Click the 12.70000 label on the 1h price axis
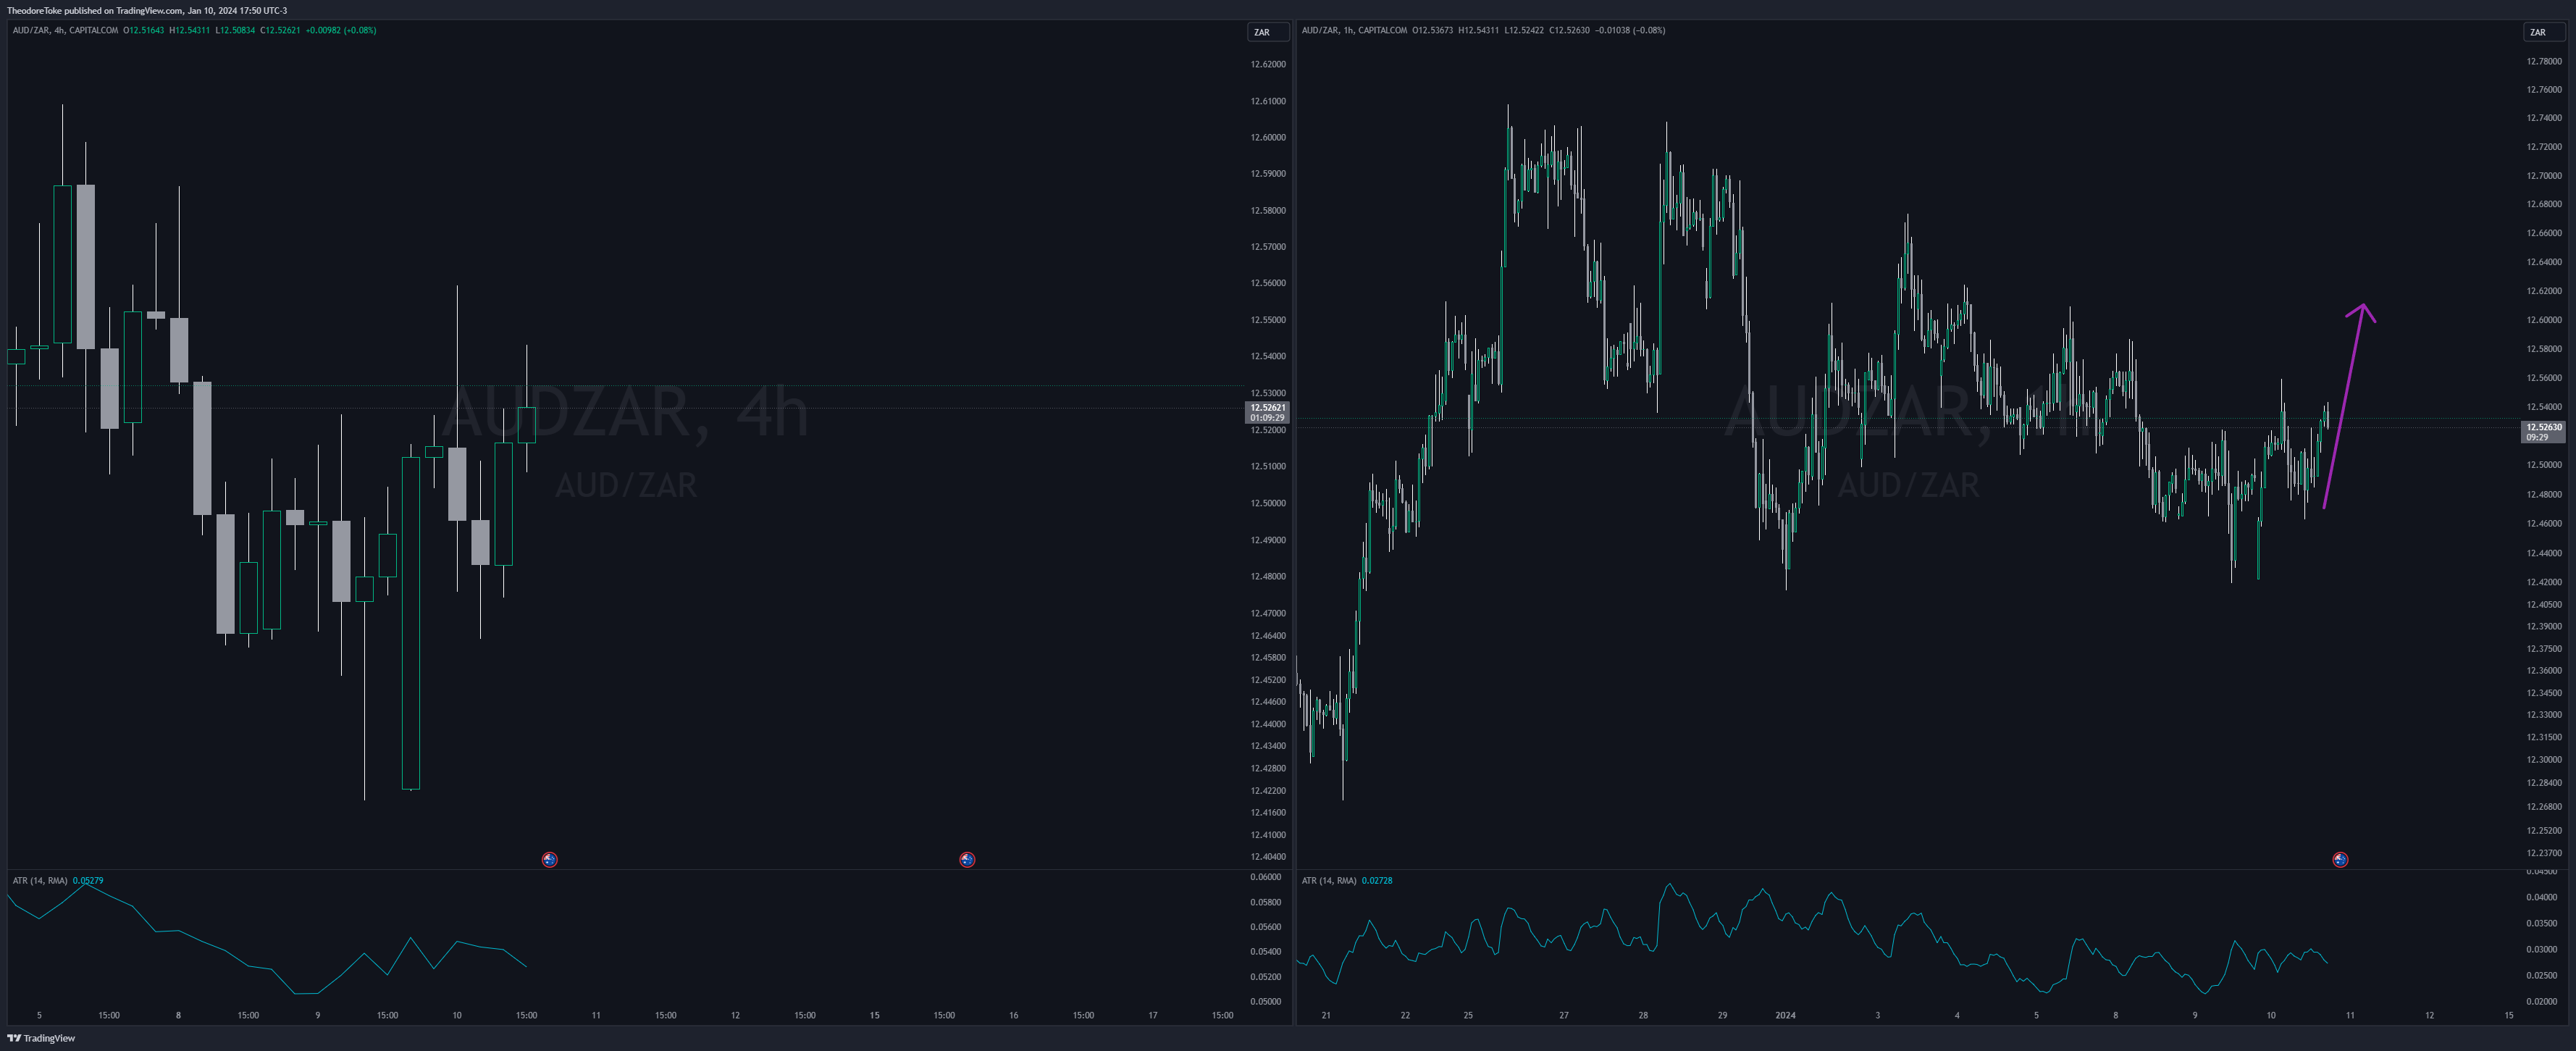Viewport: 2576px width, 1051px height. pos(2544,175)
